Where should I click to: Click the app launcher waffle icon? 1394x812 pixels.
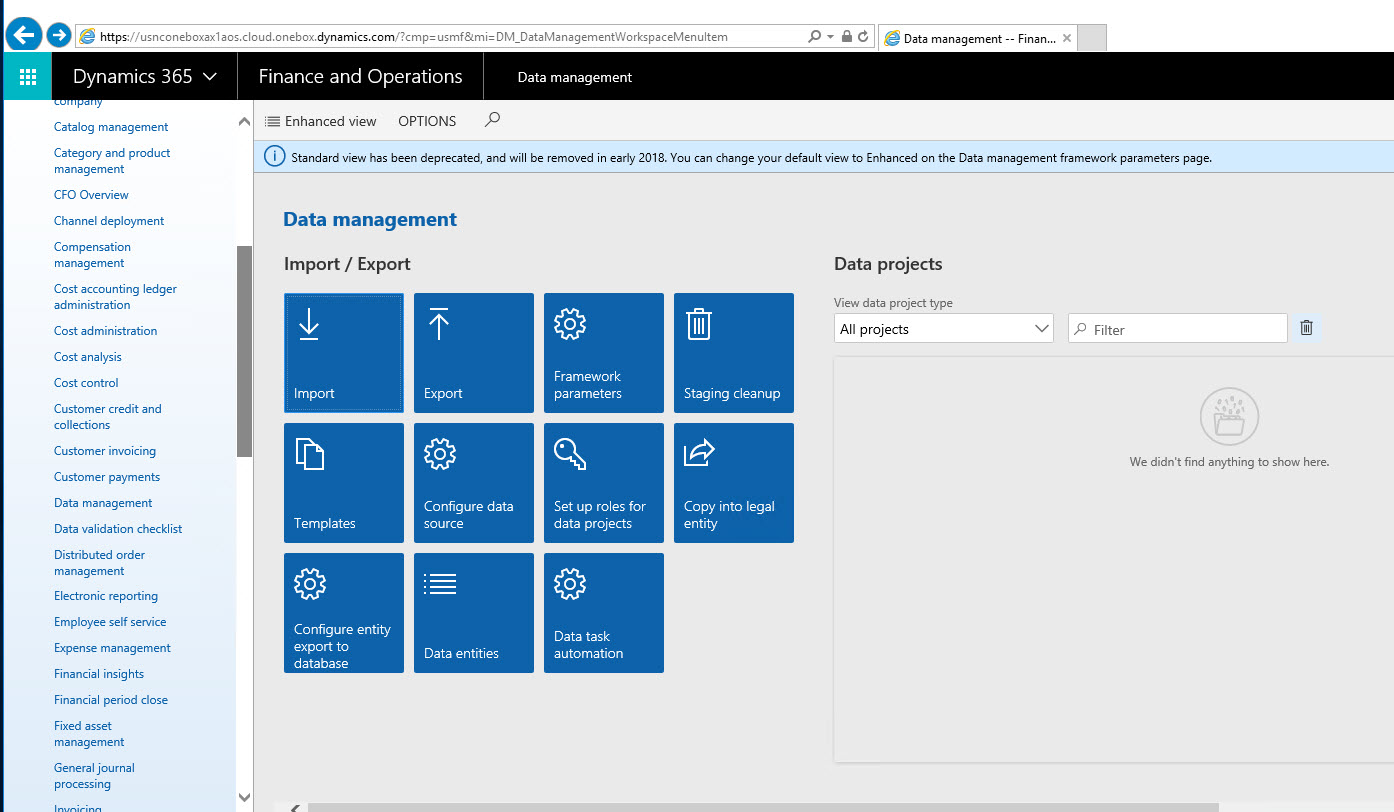click(x=28, y=76)
